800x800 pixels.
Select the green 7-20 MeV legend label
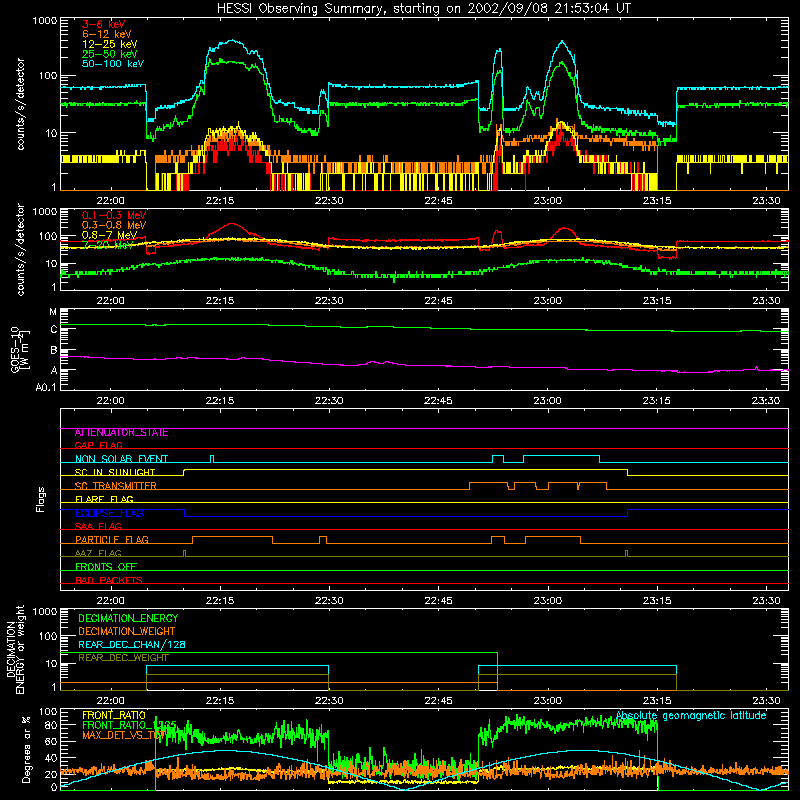pyautogui.click(x=108, y=245)
